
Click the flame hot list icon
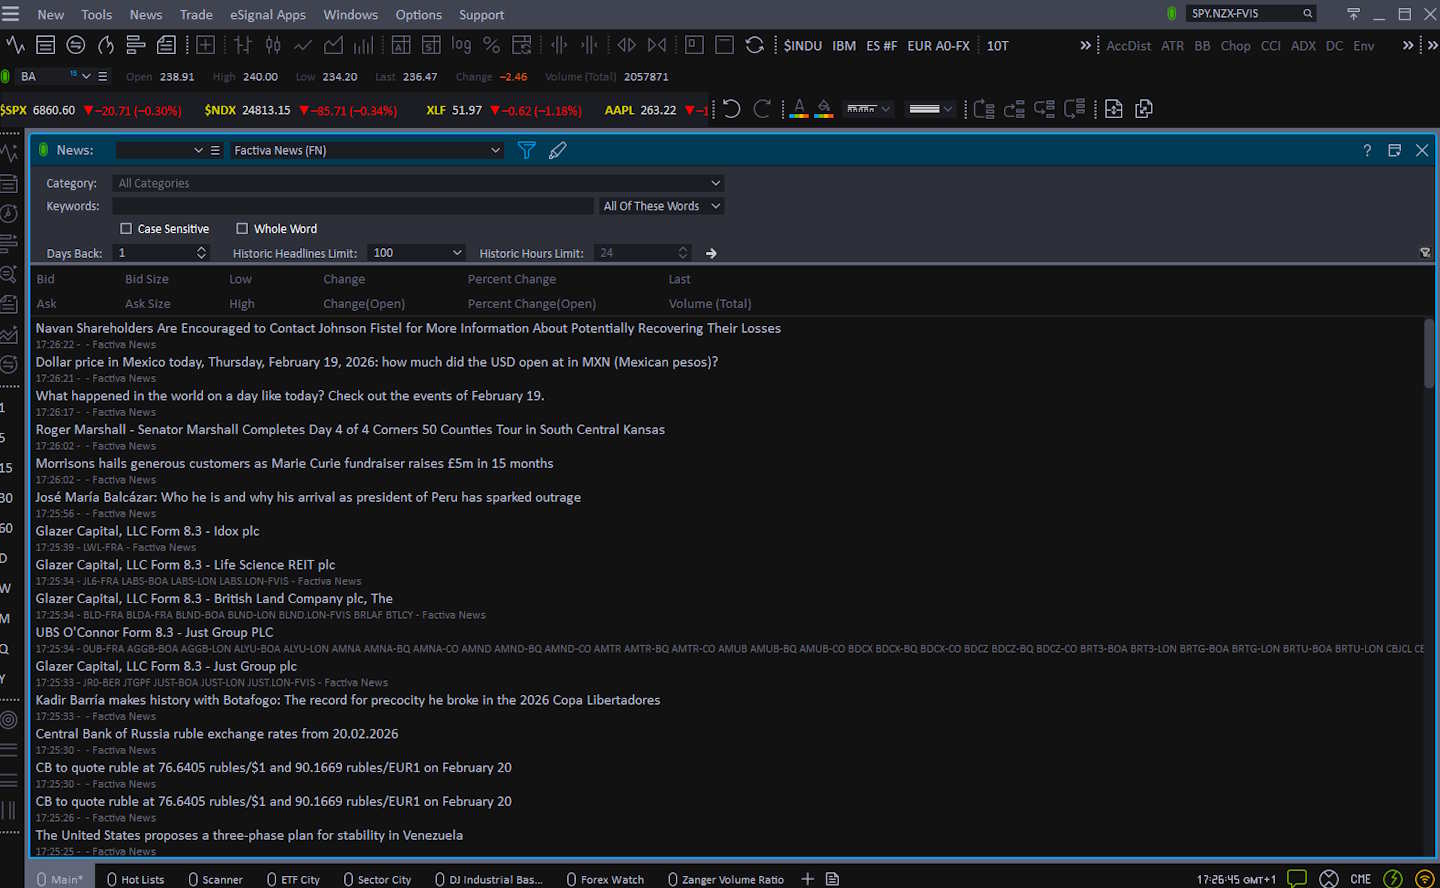point(106,45)
